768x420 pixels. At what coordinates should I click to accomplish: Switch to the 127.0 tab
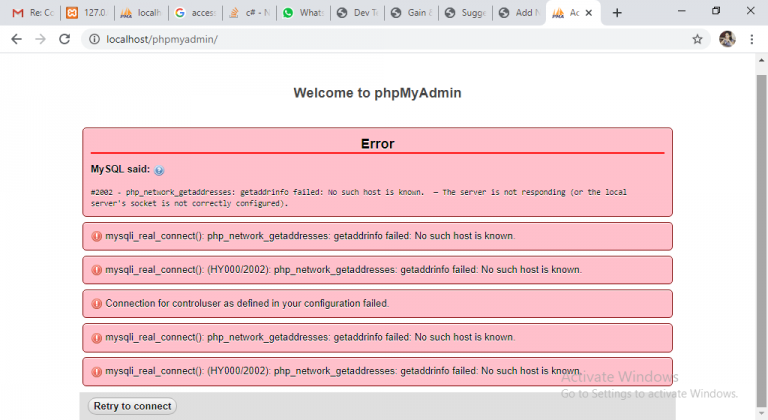click(x=86, y=13)
